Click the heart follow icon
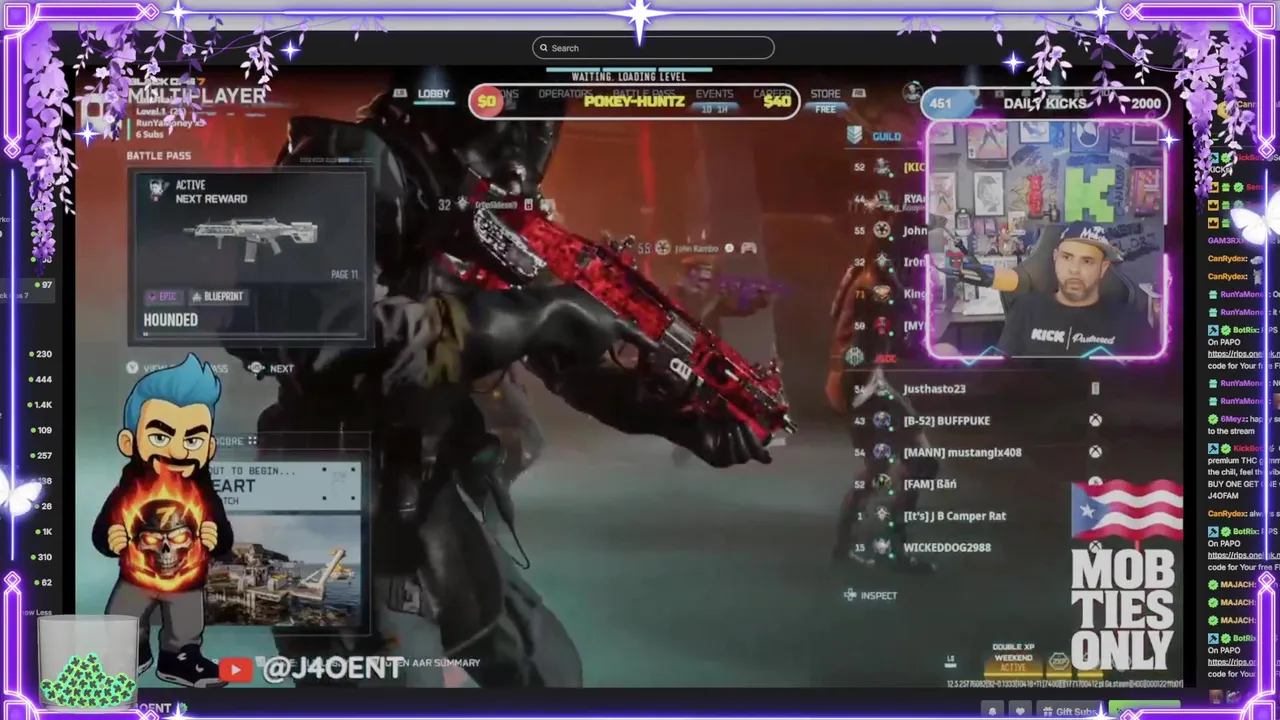Image resolution: width=1280 pixels, height=720 pixels. [x=1020, y=711]
